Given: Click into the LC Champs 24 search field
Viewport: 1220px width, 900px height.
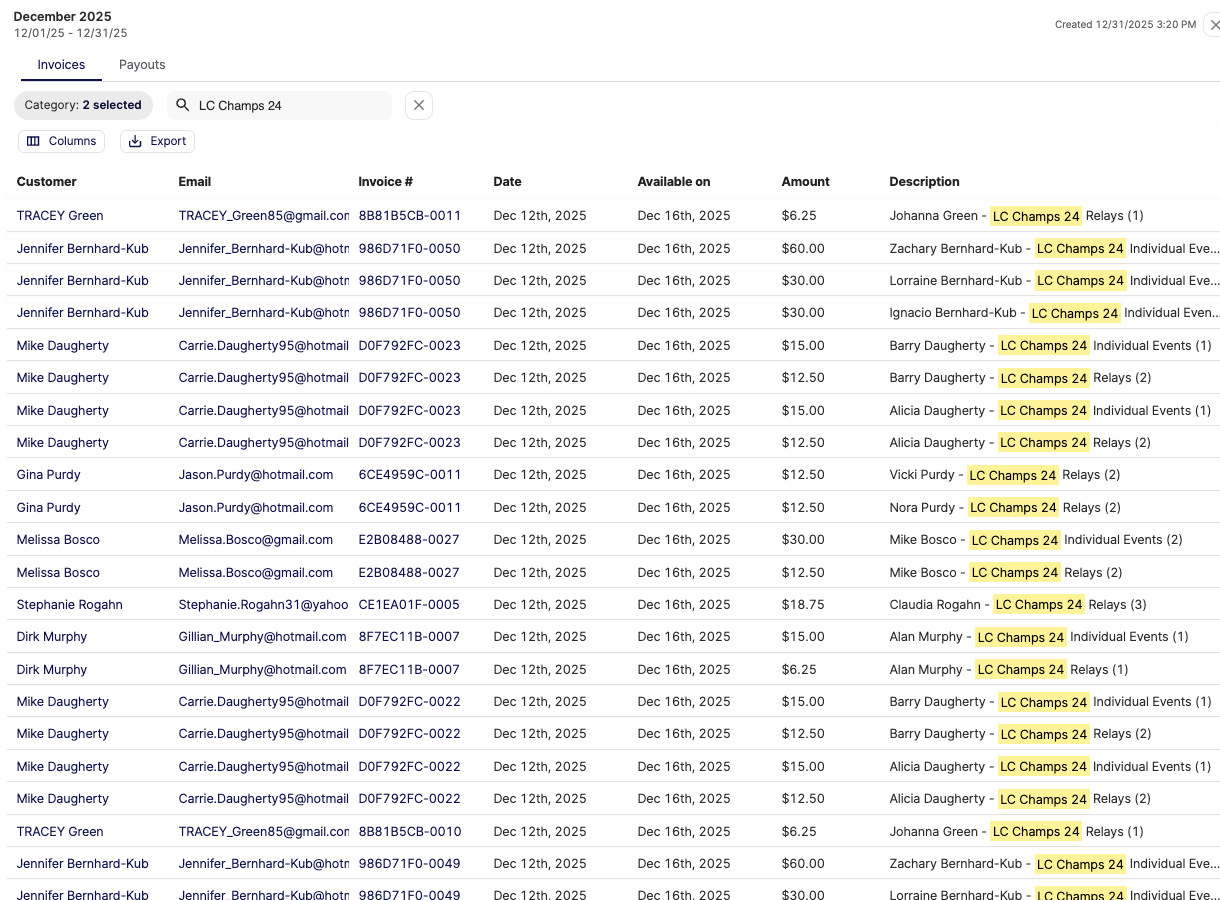Looking at the screenshot, I should pyautogui.click(x=290, y=105).
